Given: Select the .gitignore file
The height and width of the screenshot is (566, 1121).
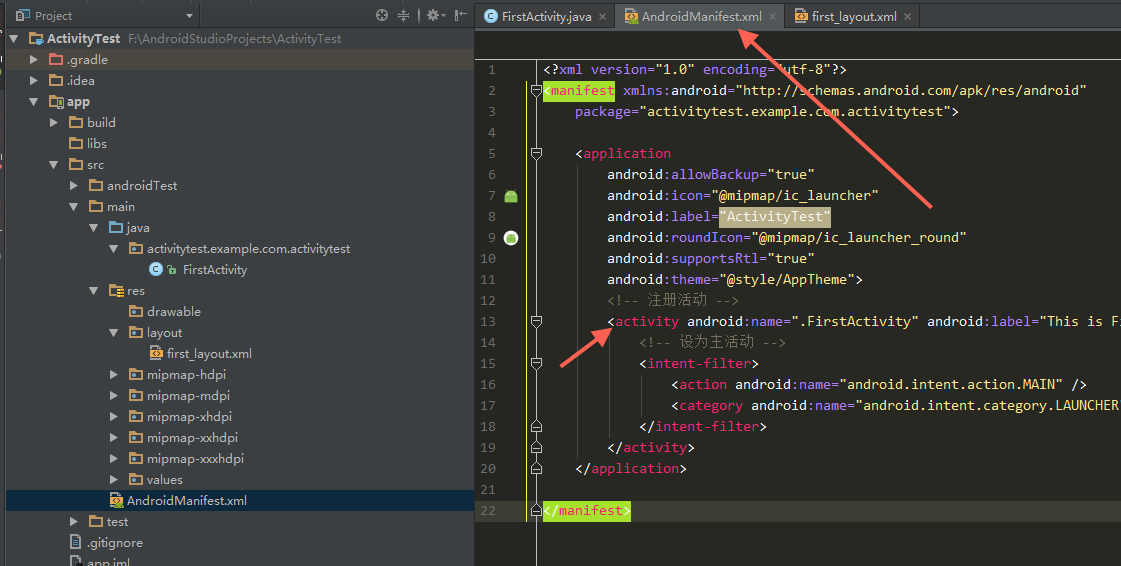Looking at the screenshot, I should [114, 543].
